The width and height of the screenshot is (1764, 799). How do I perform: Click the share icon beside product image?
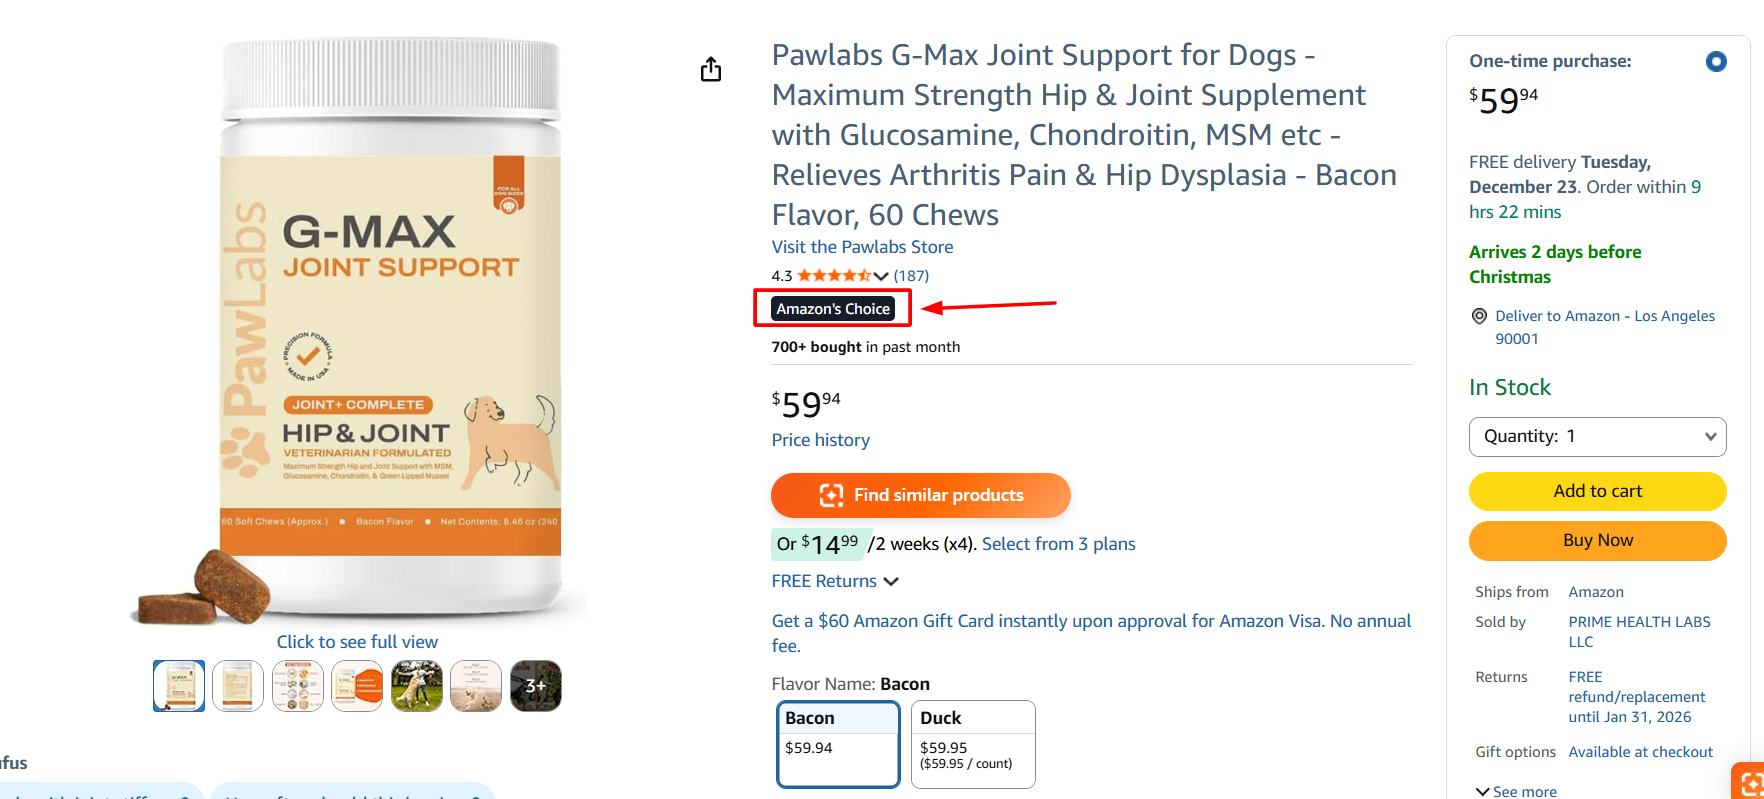click(x=711, y=69)
